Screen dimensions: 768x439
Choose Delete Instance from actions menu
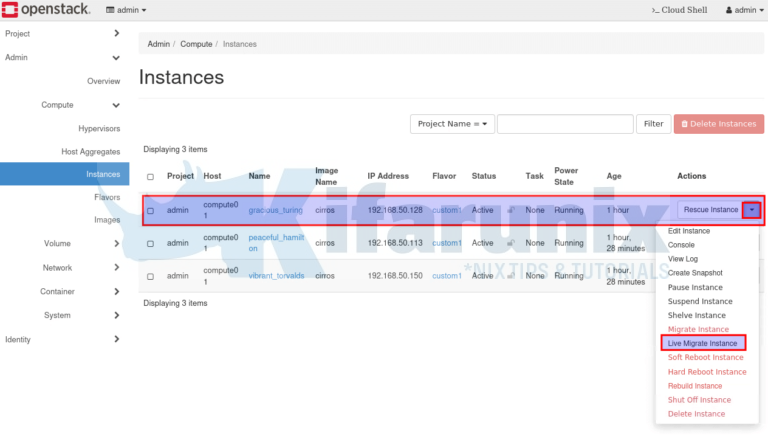pos(696,414)
